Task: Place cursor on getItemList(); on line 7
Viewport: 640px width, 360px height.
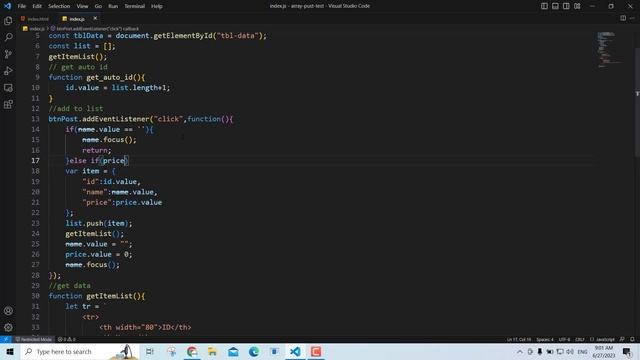Action: (x=78, y=56)
